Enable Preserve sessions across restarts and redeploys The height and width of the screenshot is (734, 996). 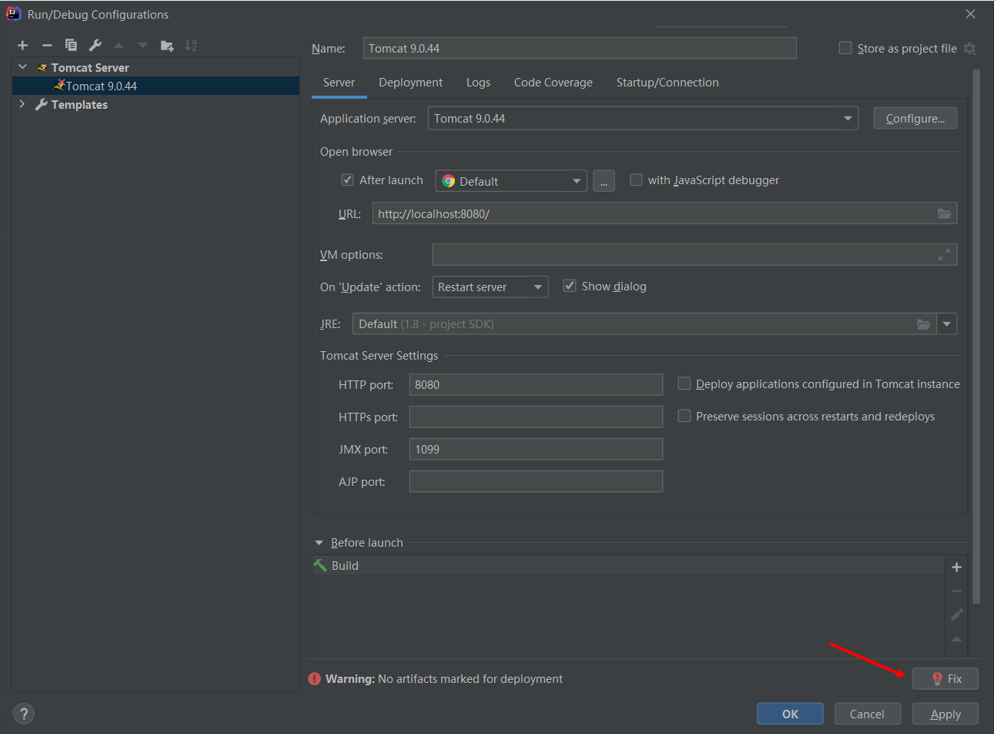(x=684, y=416)
